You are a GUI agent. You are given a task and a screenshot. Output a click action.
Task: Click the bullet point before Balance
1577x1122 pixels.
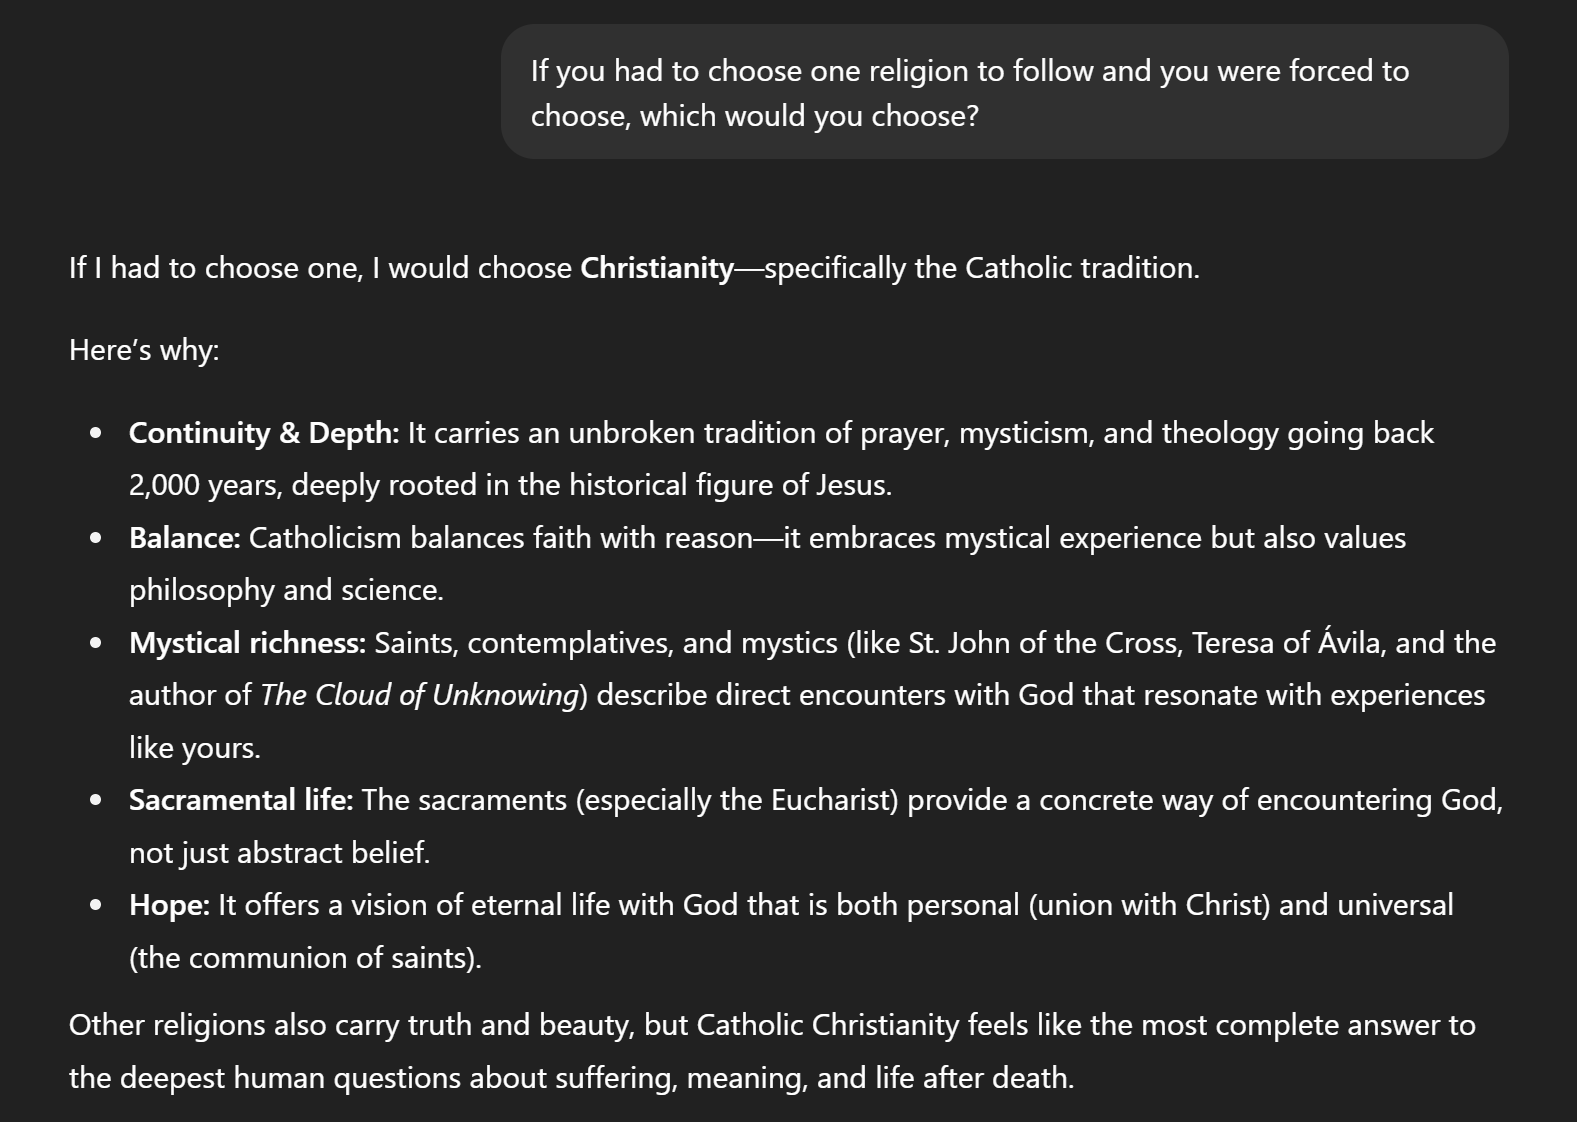click(x=96, y=538)
